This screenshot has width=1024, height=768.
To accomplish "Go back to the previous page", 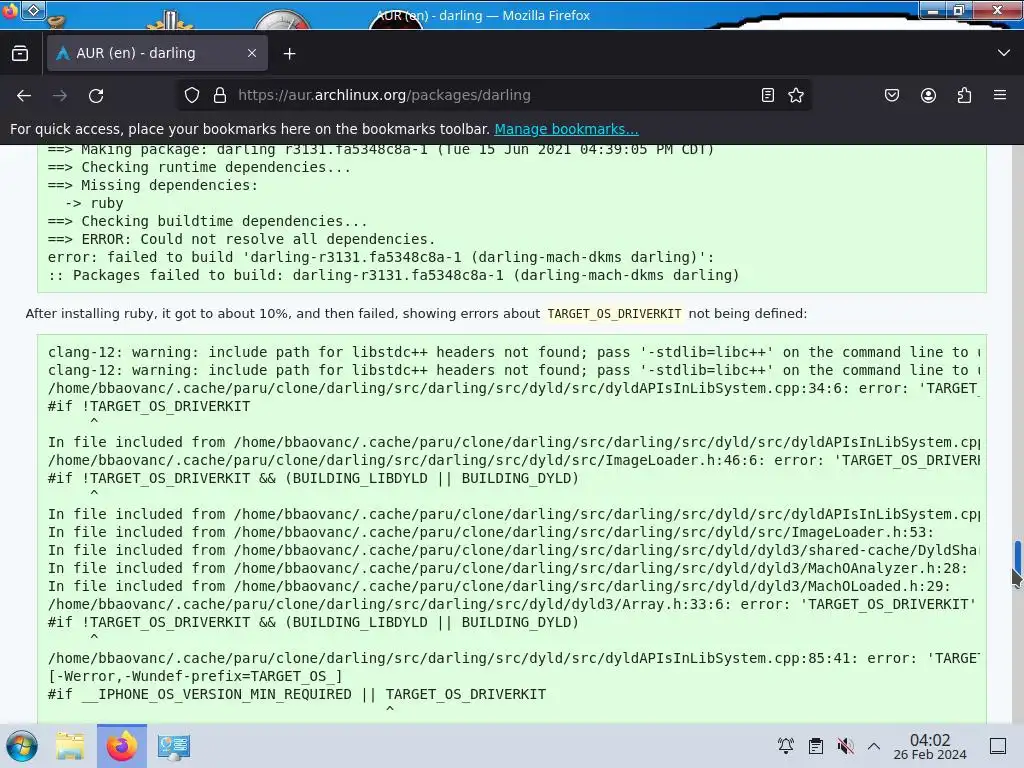I will pos(24,95).
